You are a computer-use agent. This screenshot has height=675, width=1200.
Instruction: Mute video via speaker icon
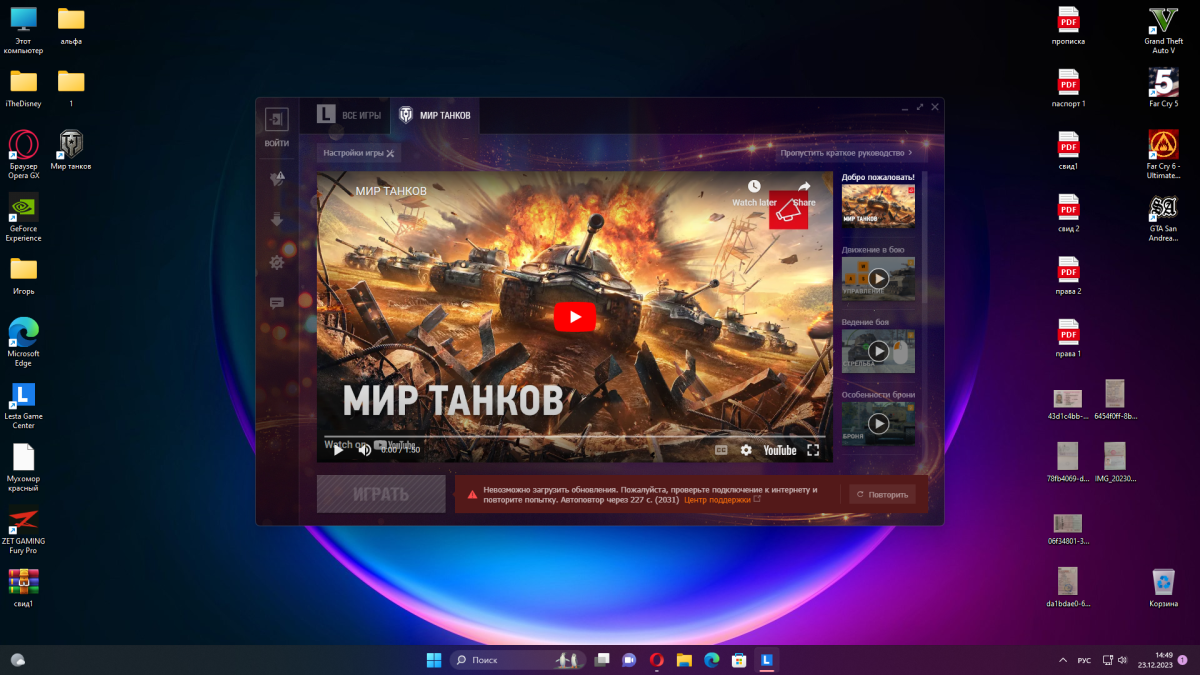tap(365, 450)
